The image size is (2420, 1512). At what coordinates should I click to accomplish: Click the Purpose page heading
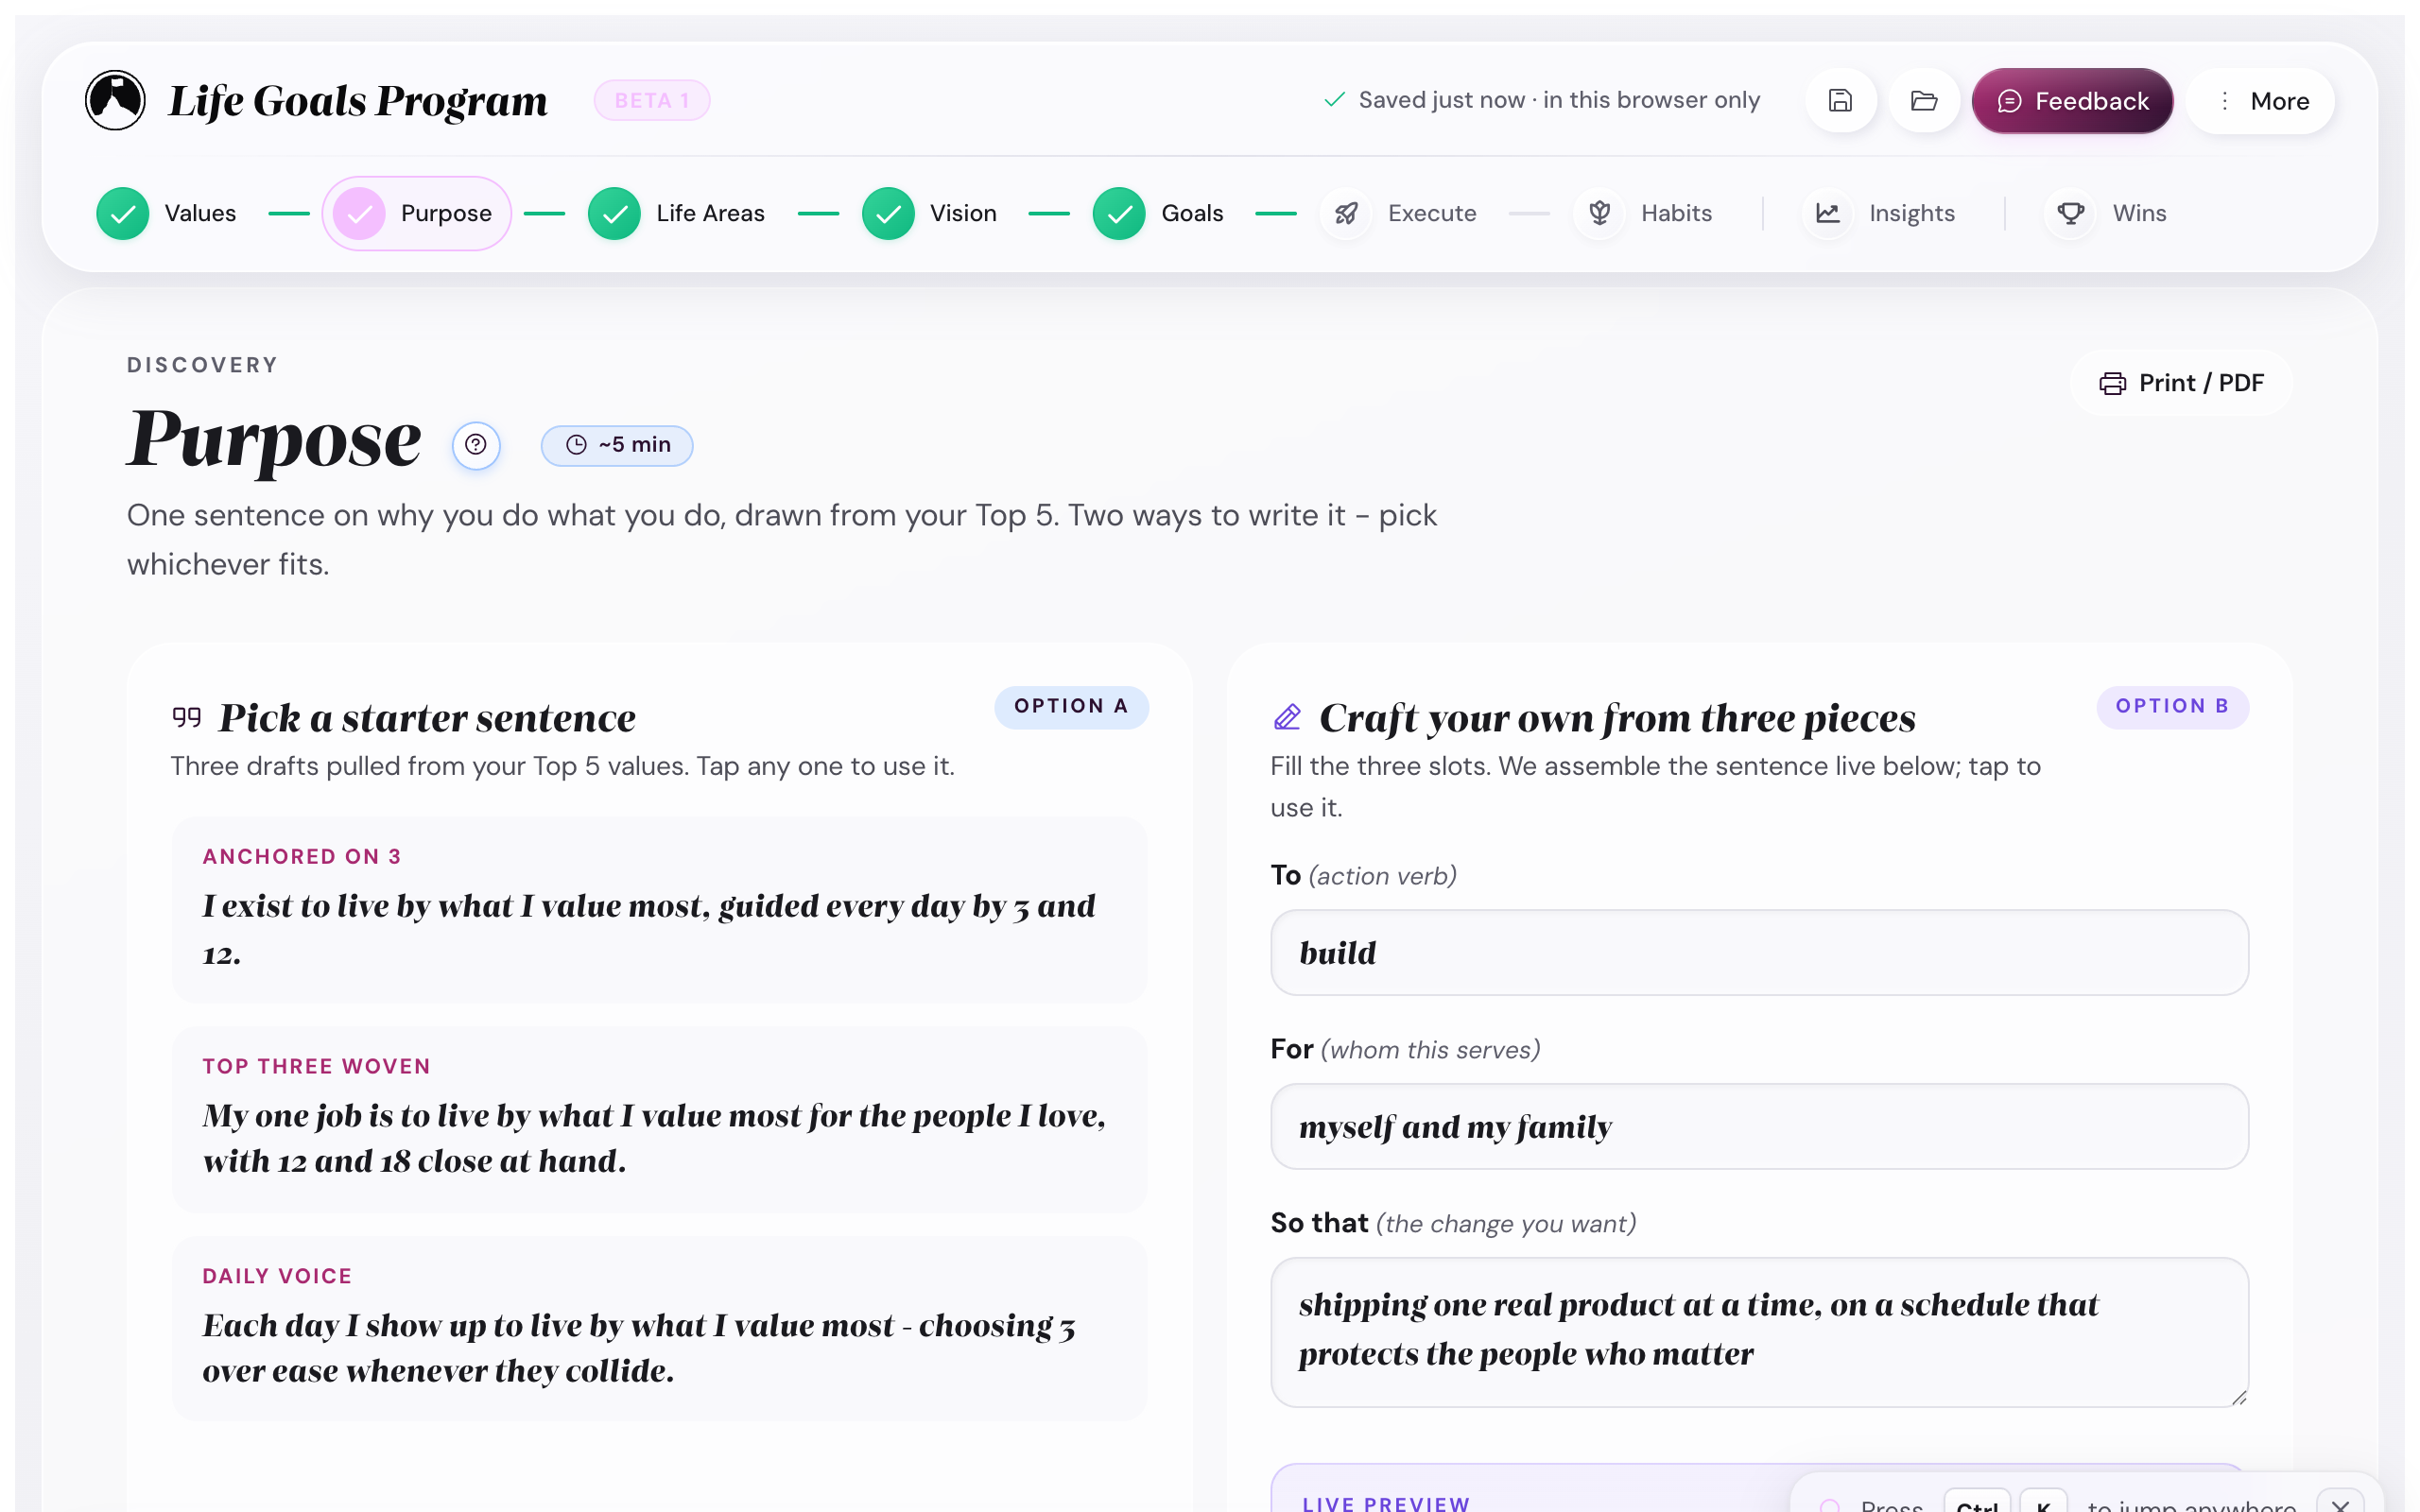pyautogui.click(x=274, y=440)
